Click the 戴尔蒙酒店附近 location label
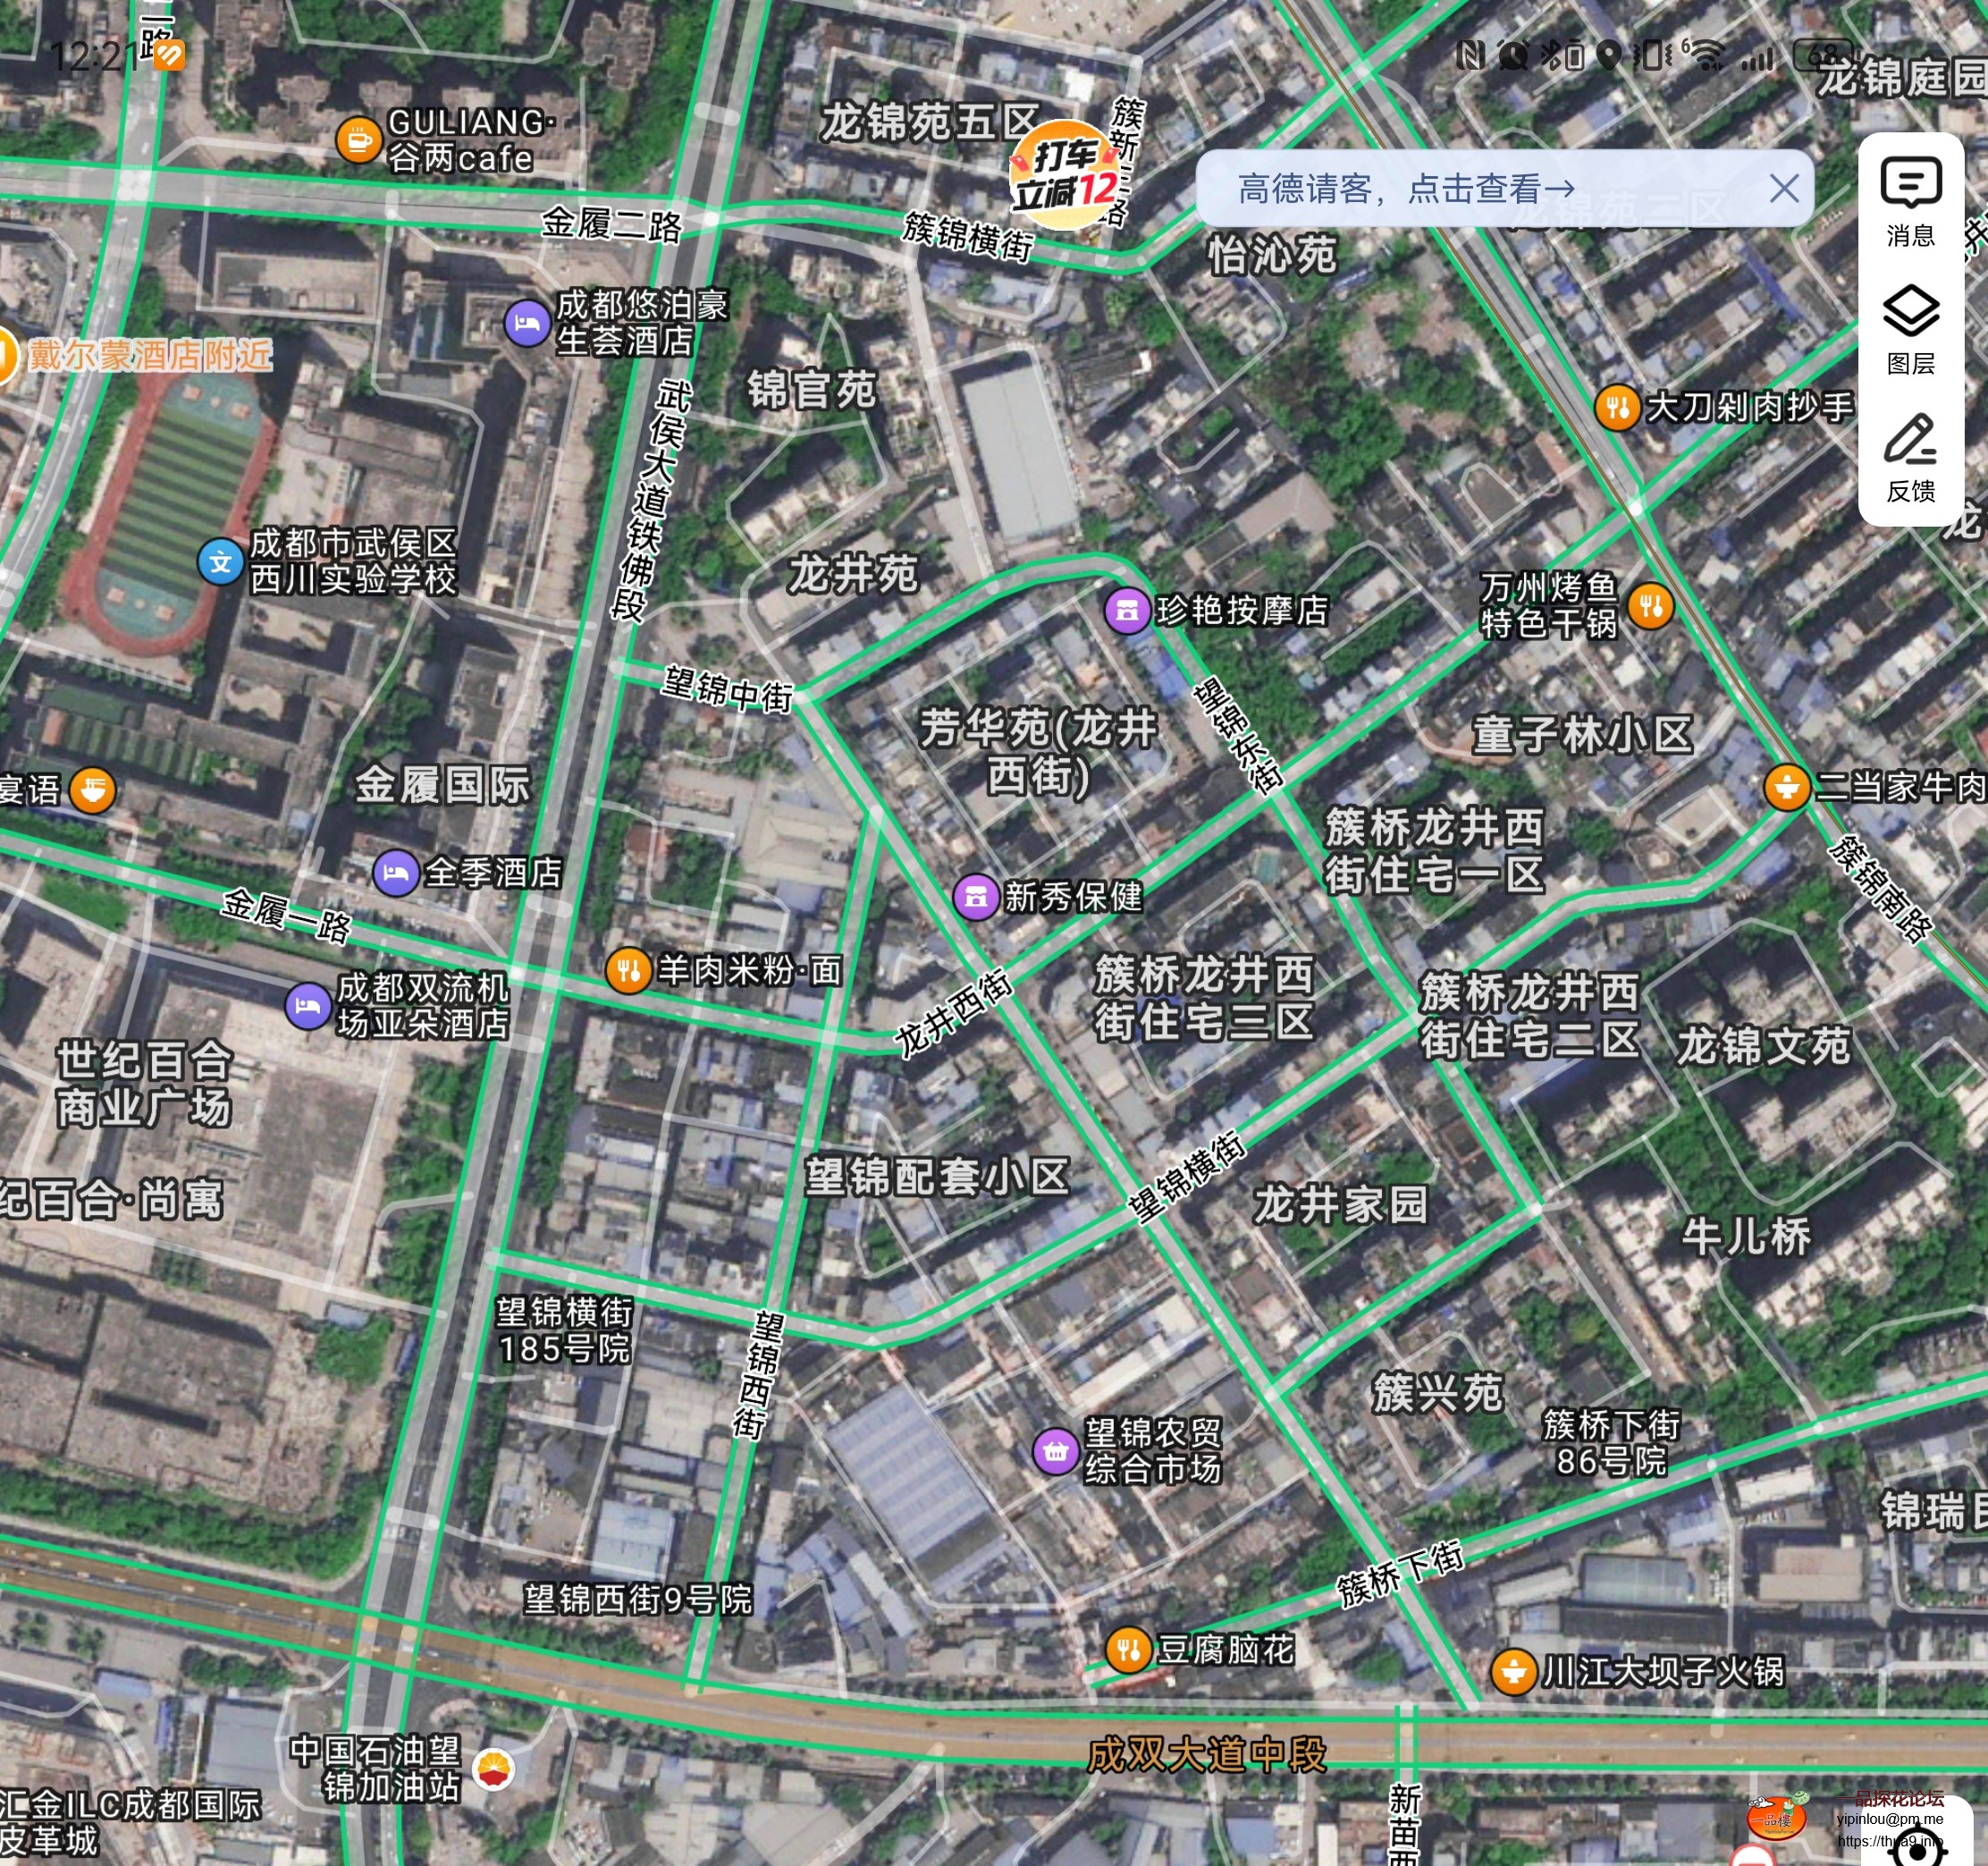The height and width of the screenshot is (1866, 1988). click(x=150, y=355)
